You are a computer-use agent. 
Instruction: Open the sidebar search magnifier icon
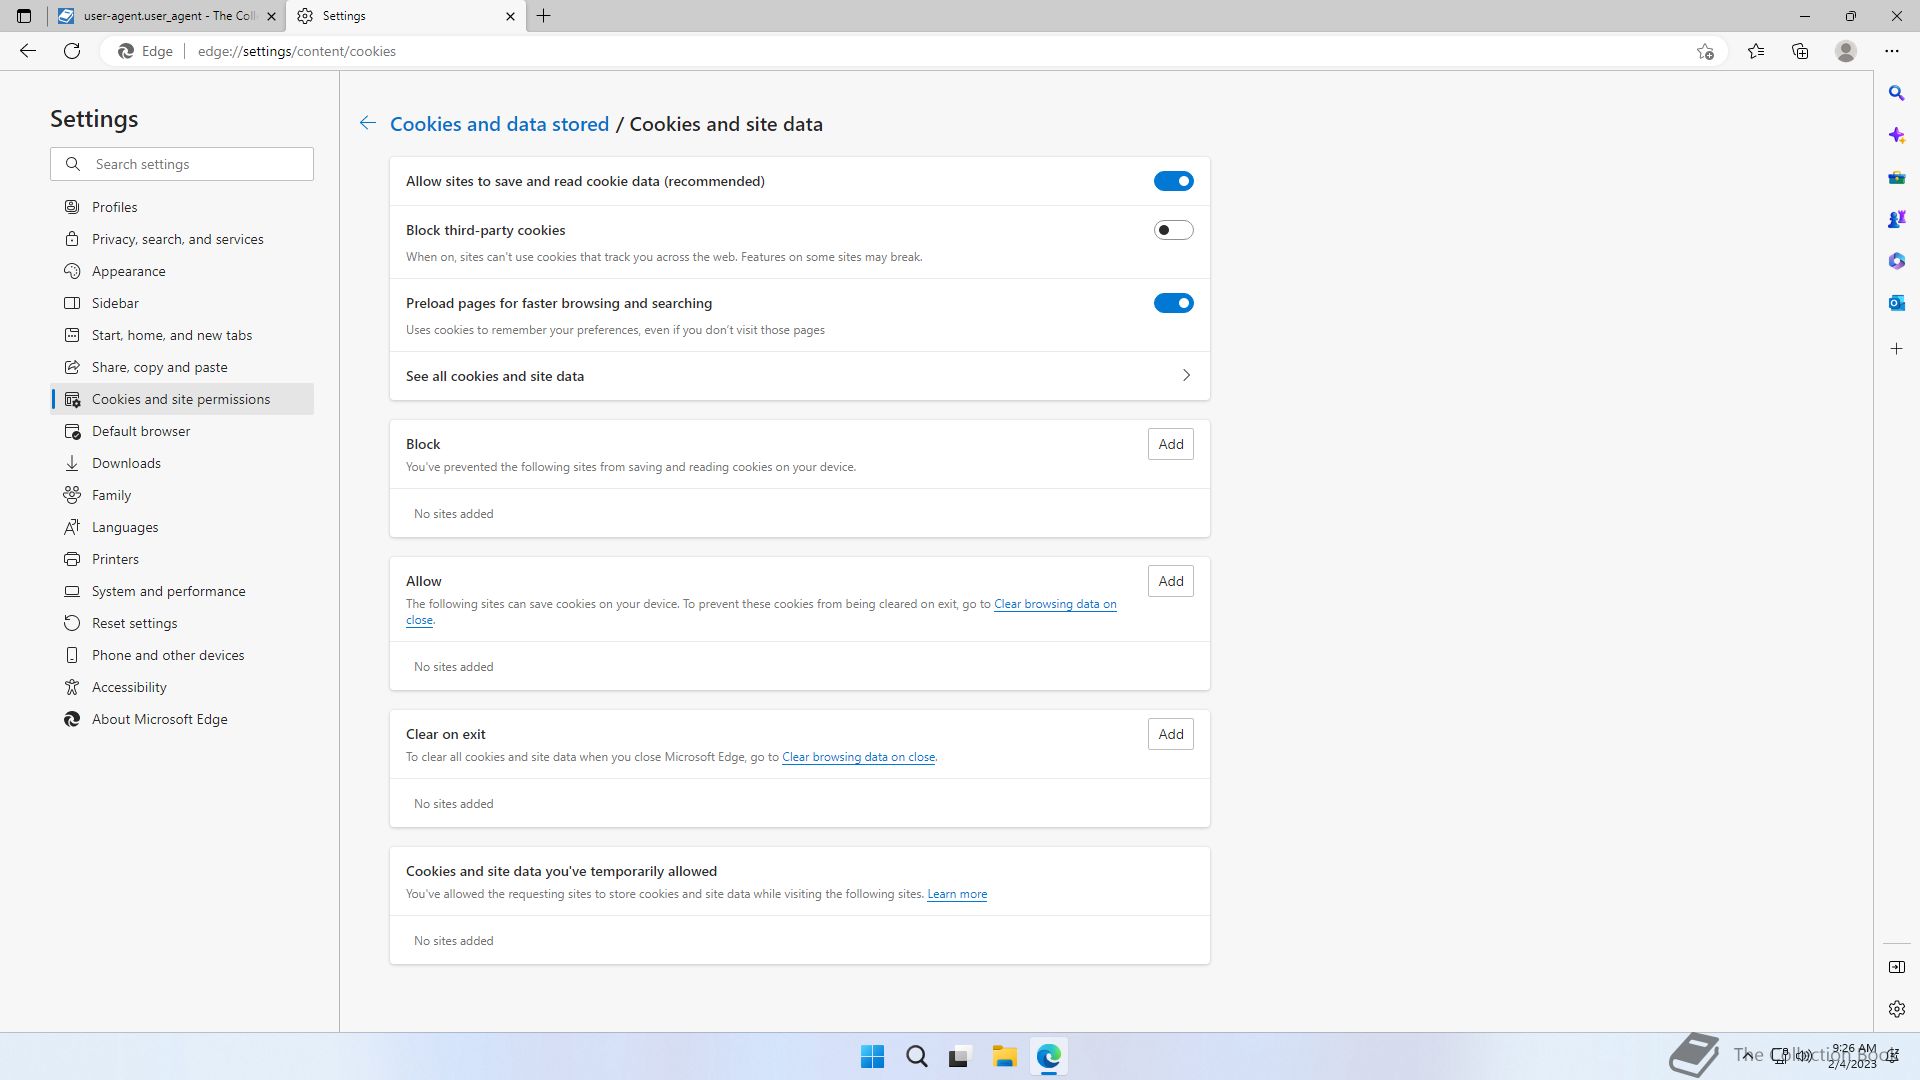1896,93
